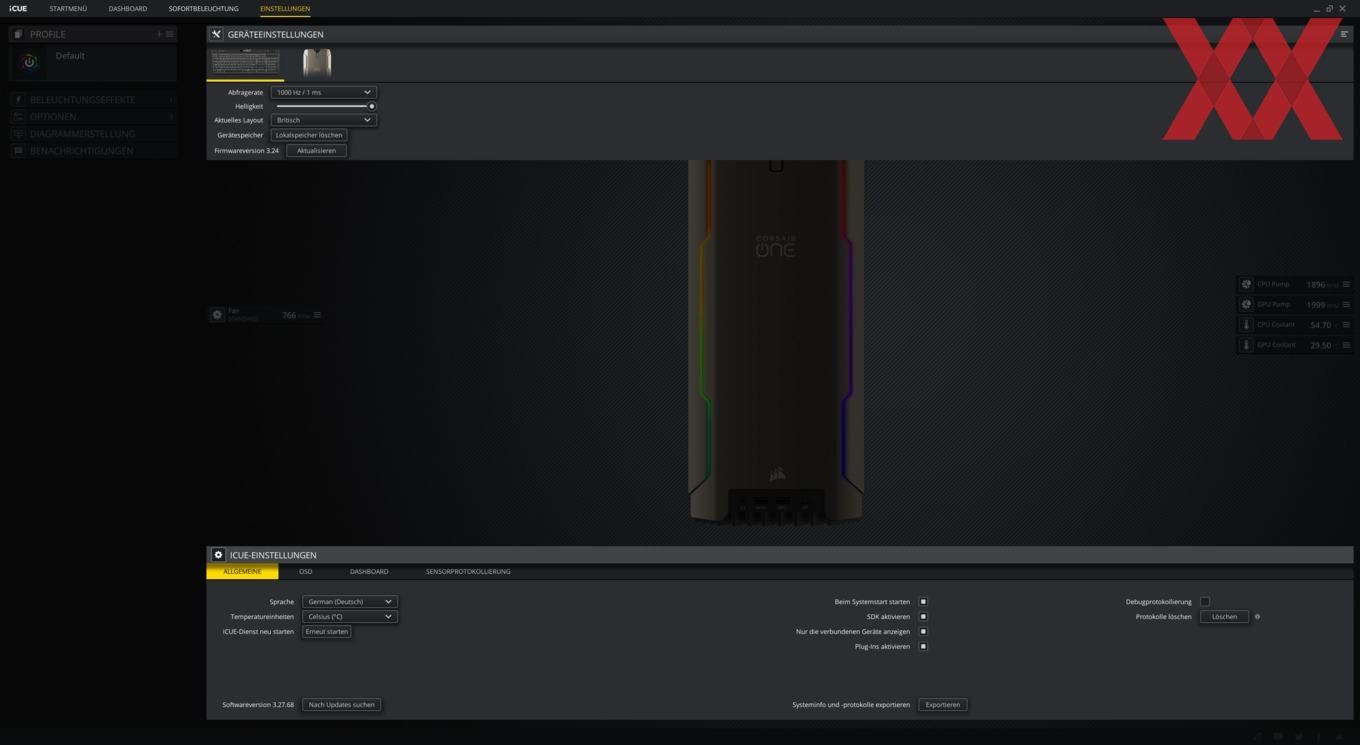Image resolution: width=1360 pixels, height=745 pixels.
Task: Expand the OPTIONEN section
Action: (x=93, y=117)
